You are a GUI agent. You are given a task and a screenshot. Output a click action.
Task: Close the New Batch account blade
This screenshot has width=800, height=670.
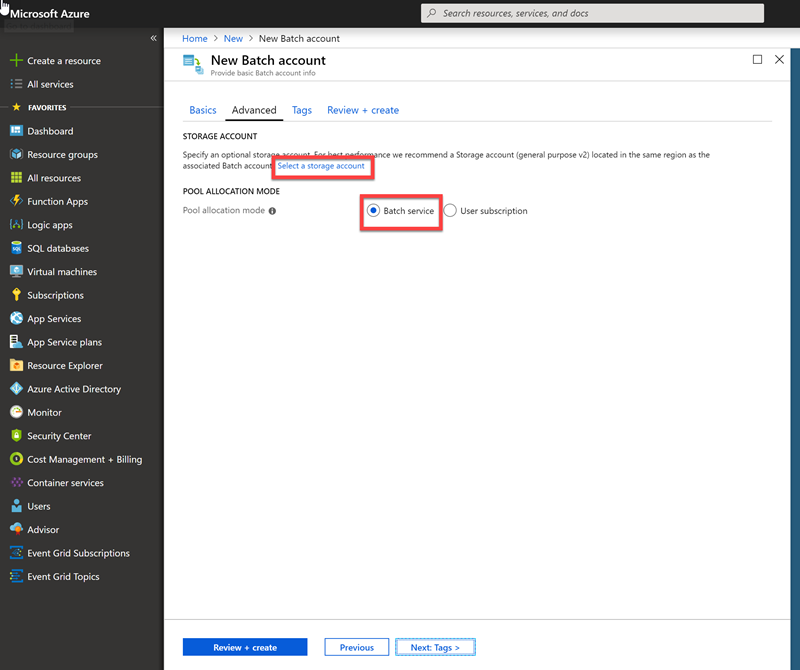tap(780, 60)
